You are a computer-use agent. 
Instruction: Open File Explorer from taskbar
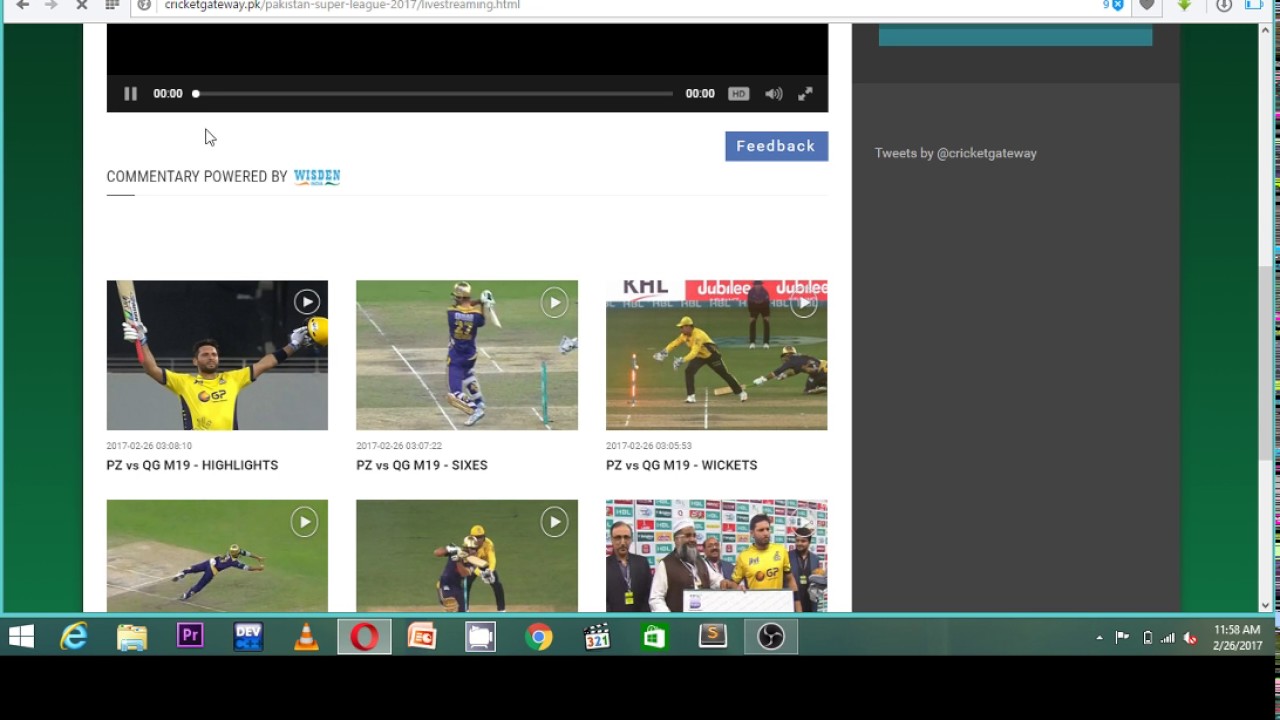point(132,637)
